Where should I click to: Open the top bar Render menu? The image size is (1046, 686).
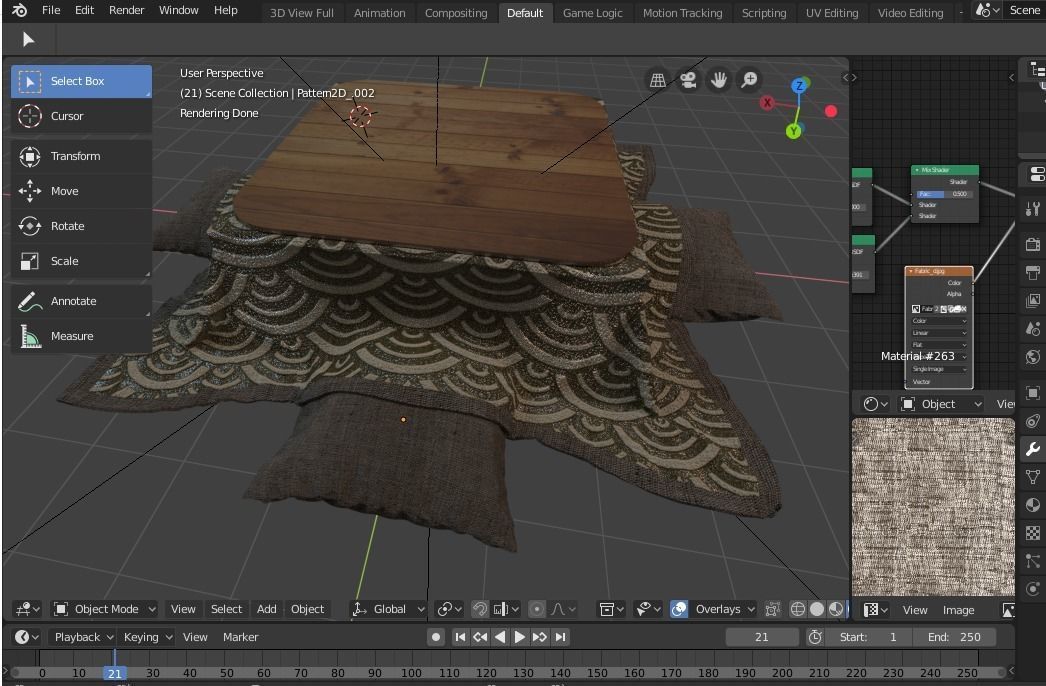pyautogui.click(x=127, y=10)
